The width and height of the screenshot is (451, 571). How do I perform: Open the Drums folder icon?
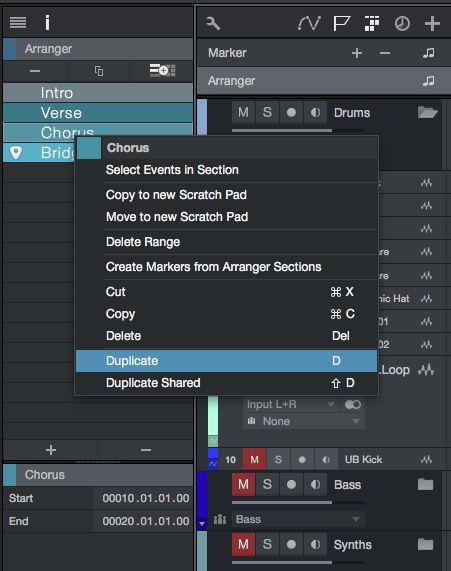[x=427, y=112]
